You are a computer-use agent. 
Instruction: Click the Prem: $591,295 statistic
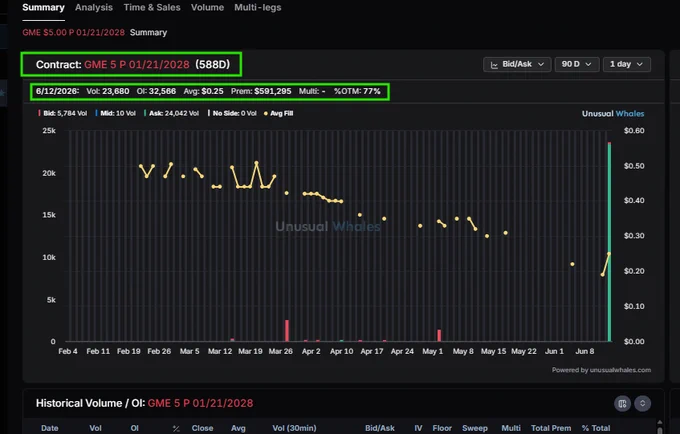[x=261, y=91]
